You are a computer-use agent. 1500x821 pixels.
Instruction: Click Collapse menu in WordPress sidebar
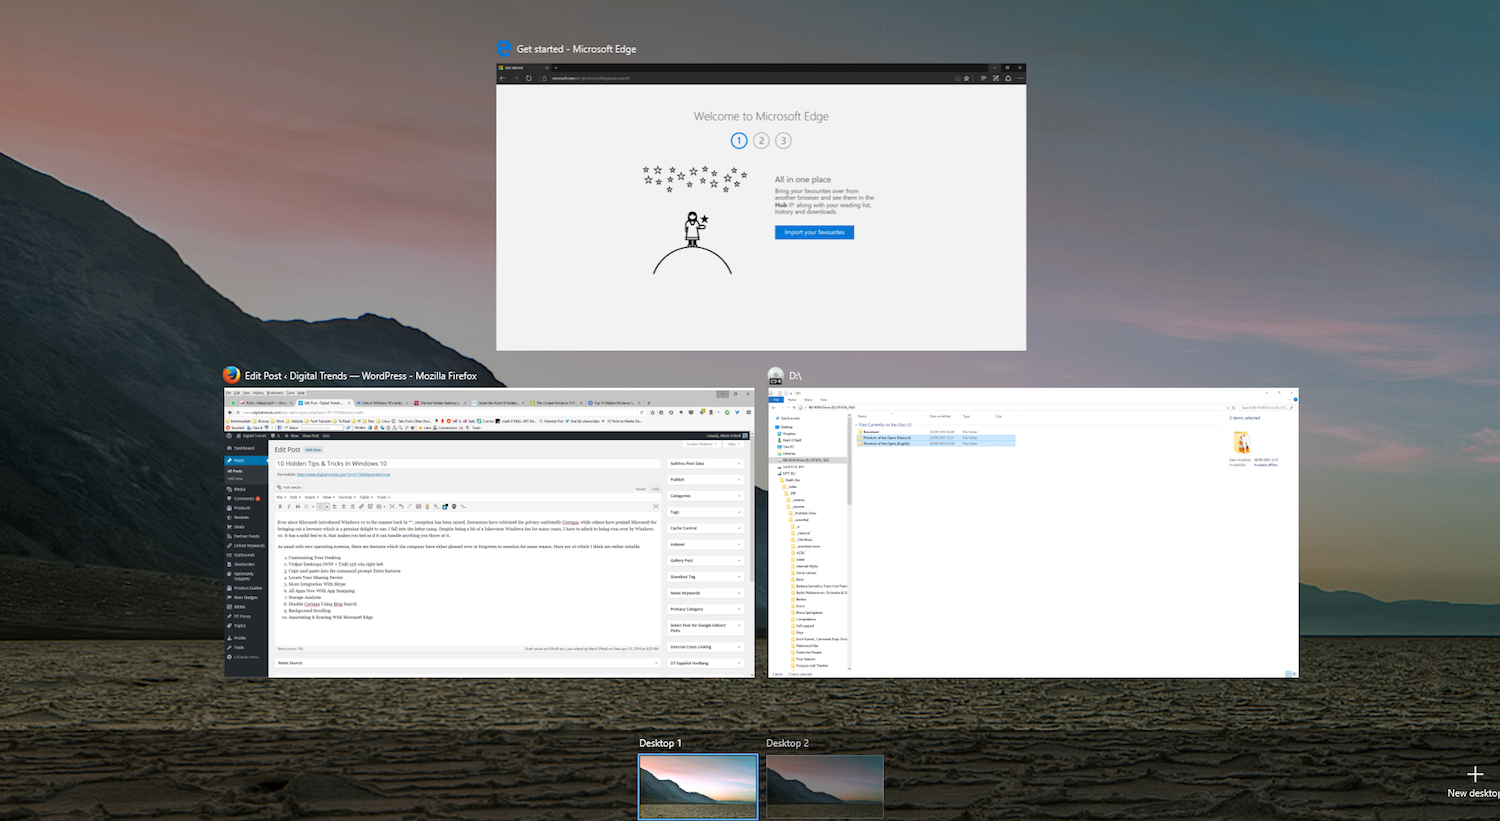pyautogui.click(x=245, y=657)
